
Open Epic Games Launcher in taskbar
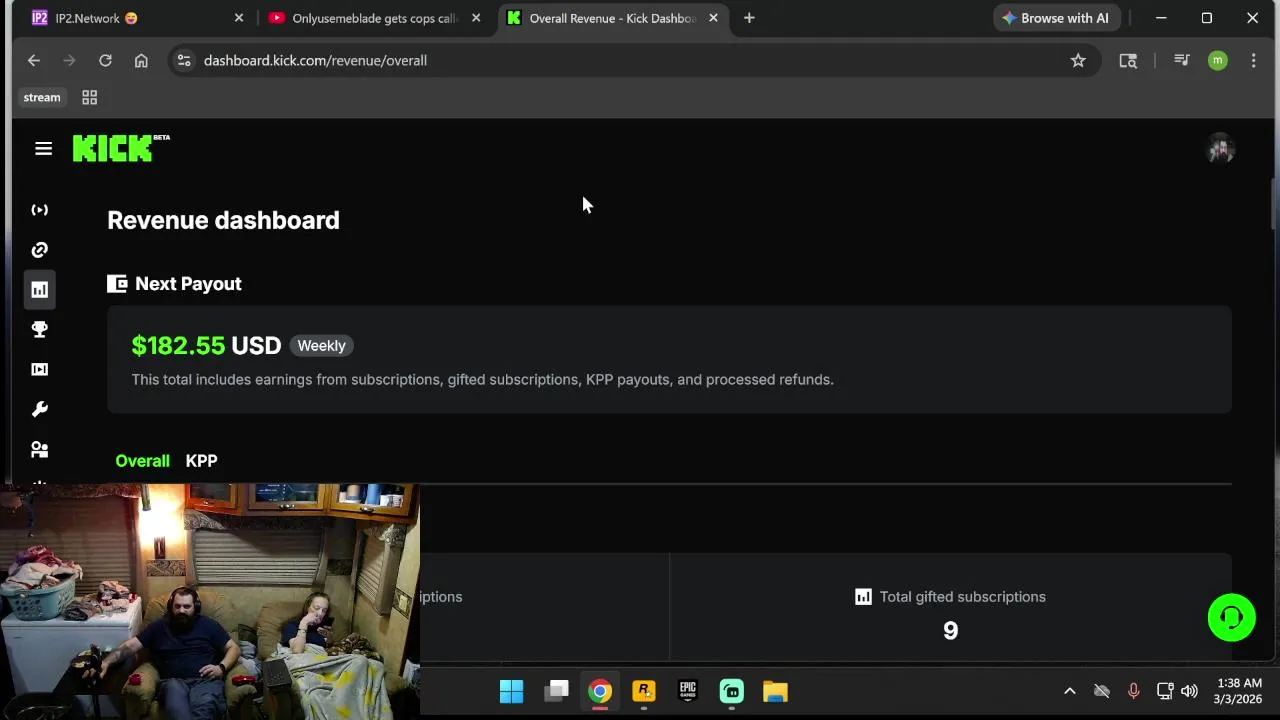(x=688, y=692)
